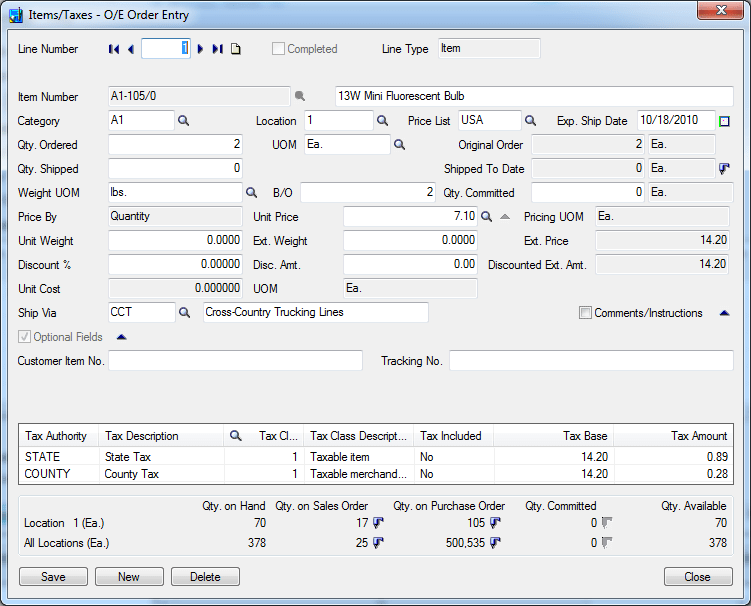Screen dimensions: 751x606
Task: Drill down on All Locations Qty. on Sales Order
Action: pos(378,543)
